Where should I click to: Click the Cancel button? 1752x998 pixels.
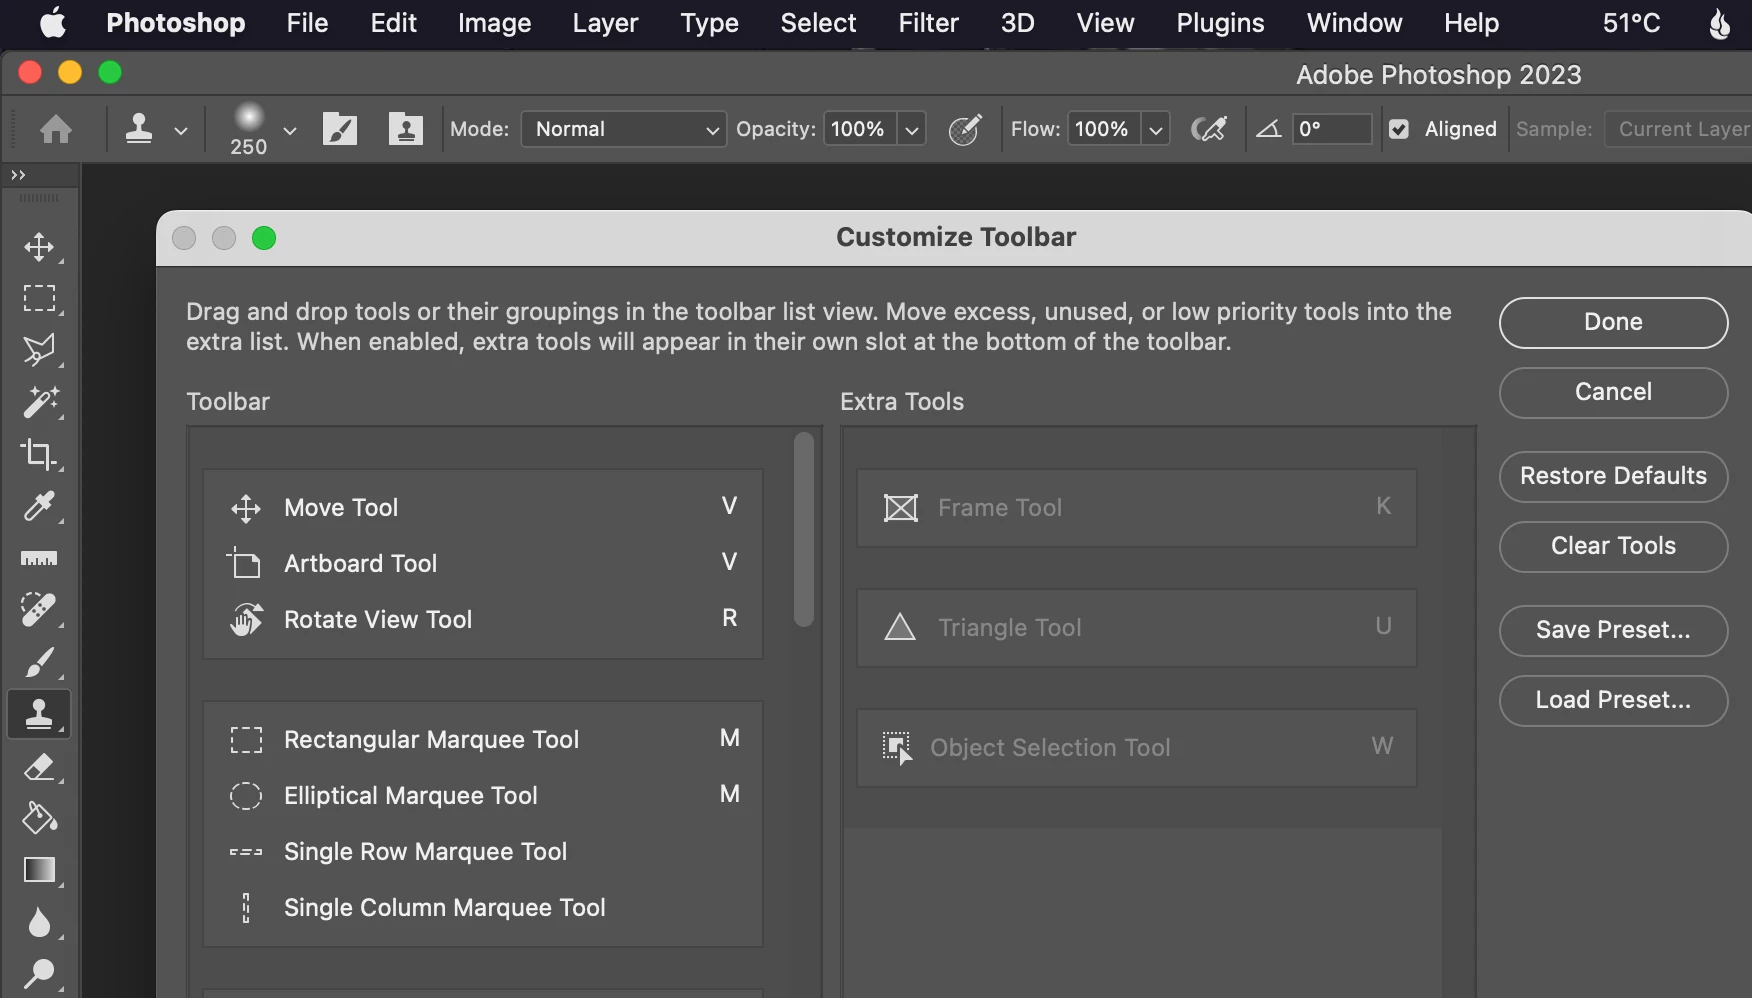(1613, 392)
